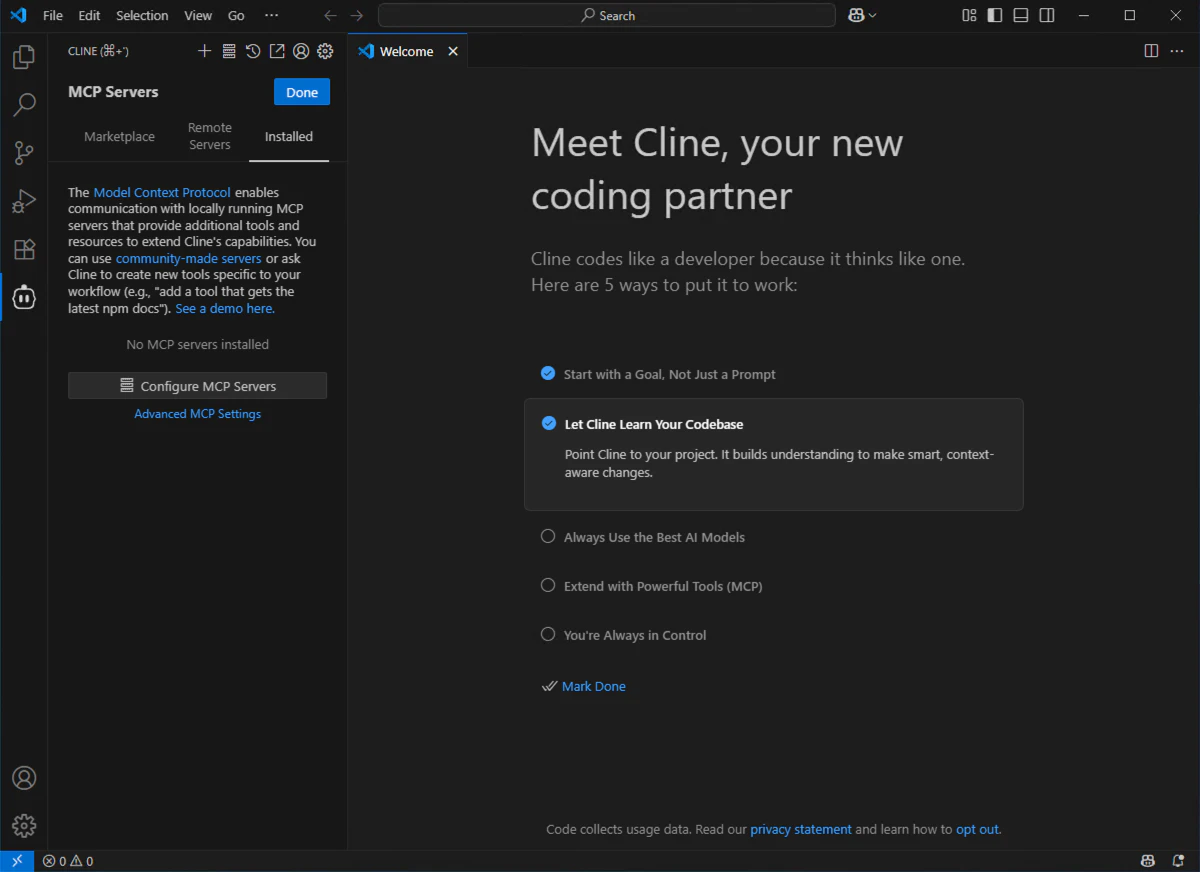Viewport: 1200px width, 872px height.
Task: Toggle the bottom panel layout icon
Action: (x=1021, y=15)
